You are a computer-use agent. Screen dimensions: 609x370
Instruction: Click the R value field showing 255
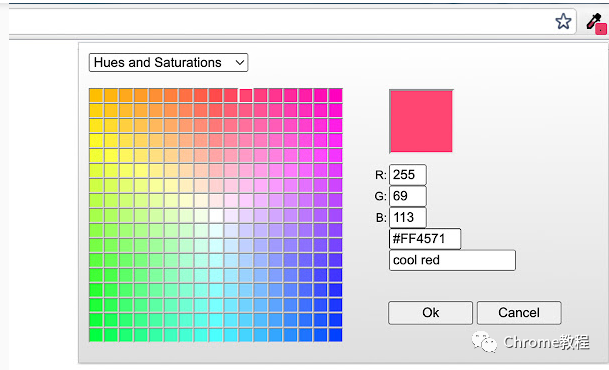(408, 175)
